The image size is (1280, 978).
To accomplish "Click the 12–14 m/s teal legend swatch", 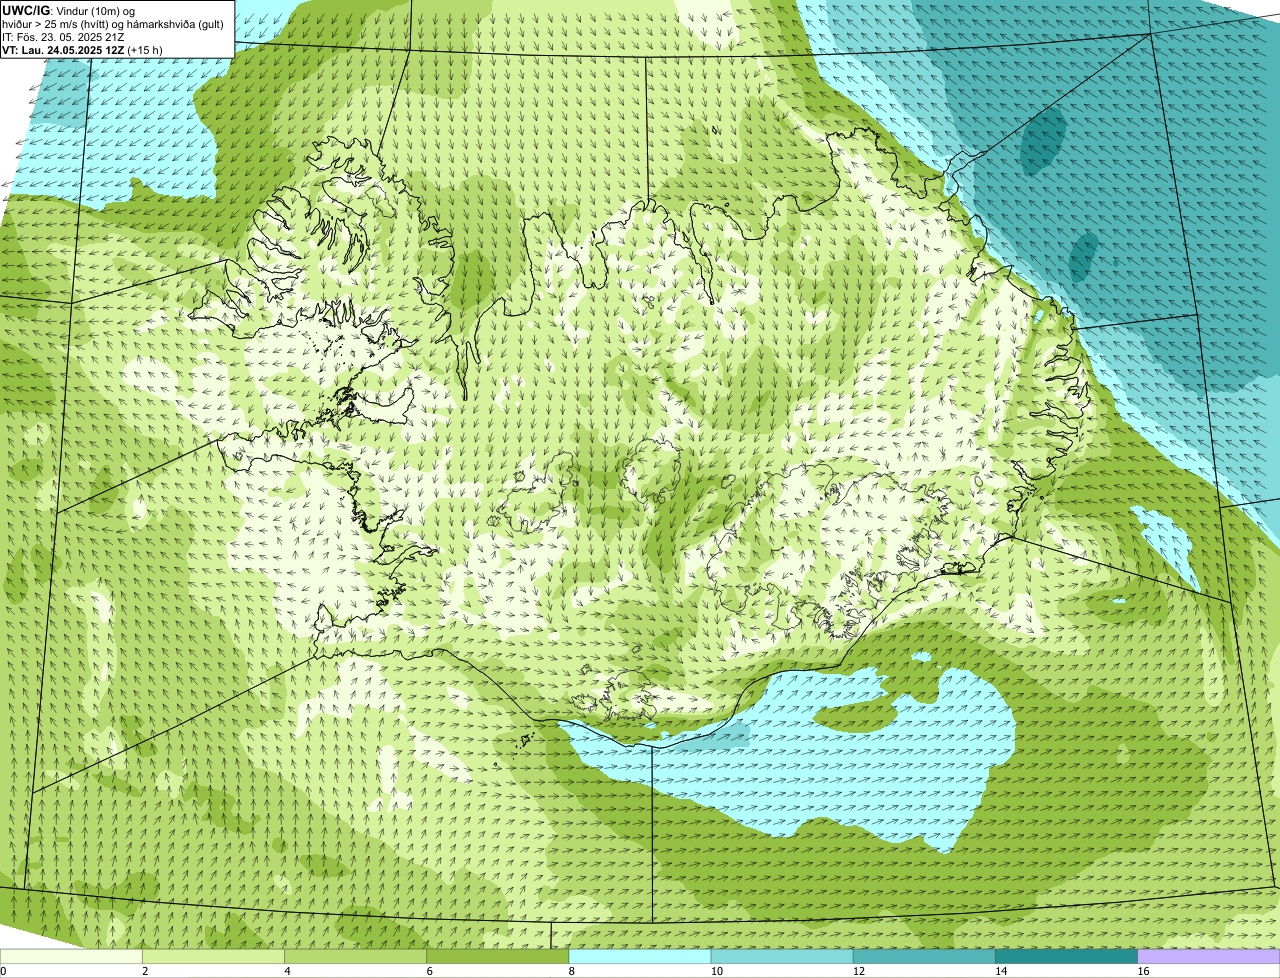I will [924, 957].
